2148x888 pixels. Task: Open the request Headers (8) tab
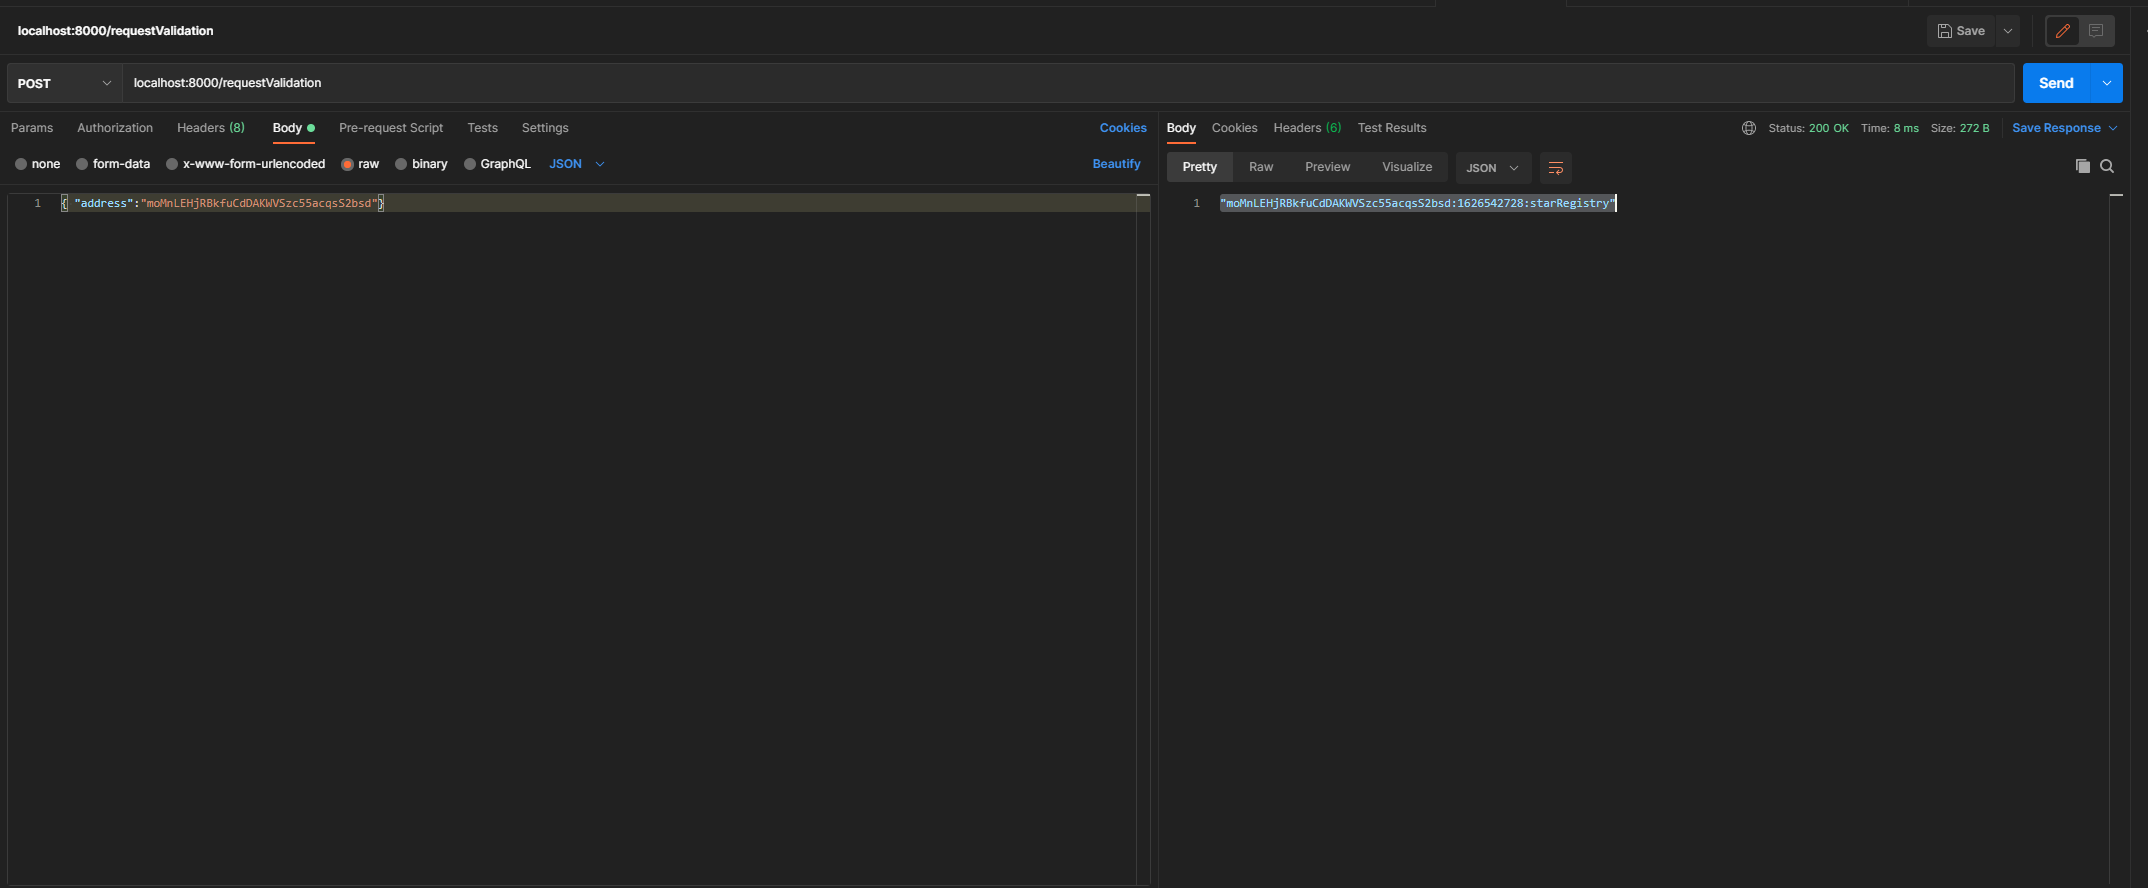coord(211,128)
